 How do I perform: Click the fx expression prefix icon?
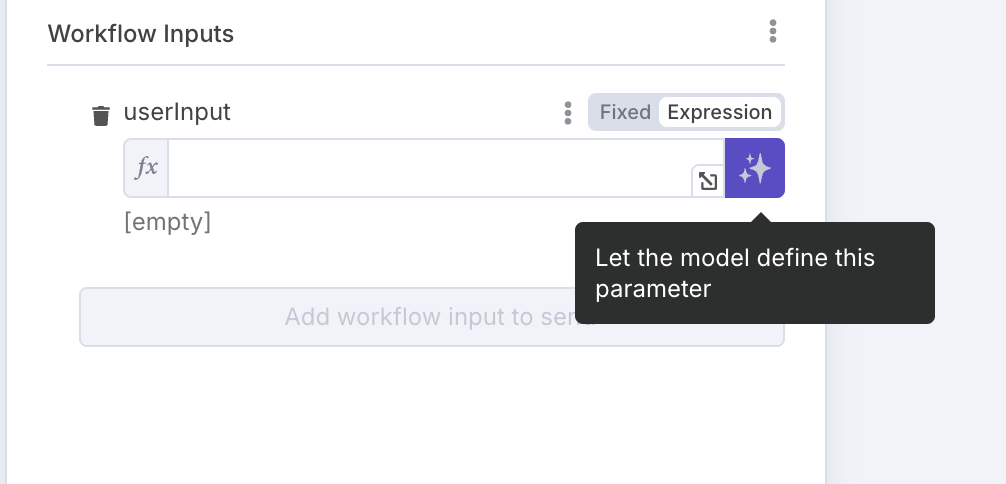(146, 168)
